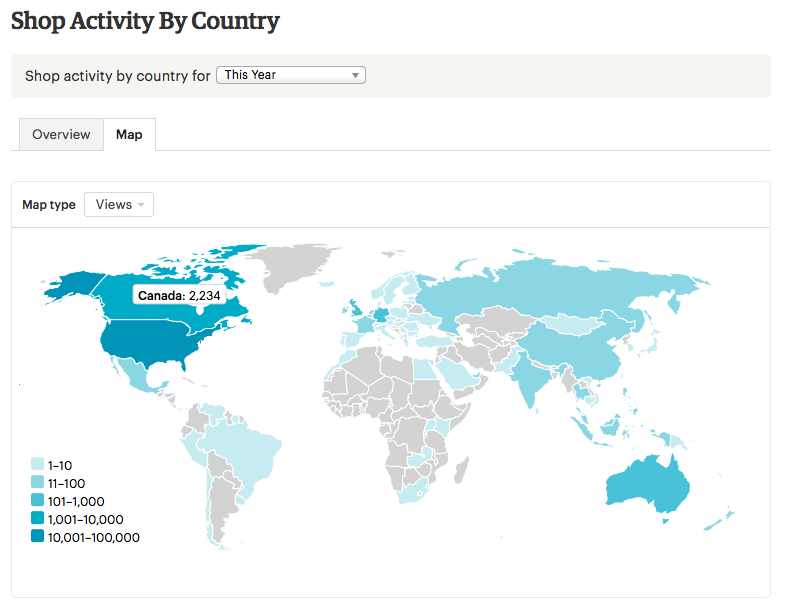The width and height of the screenshot is (791, 615).
Task: Click New Zealand on the map
Action: pos(719,521)
